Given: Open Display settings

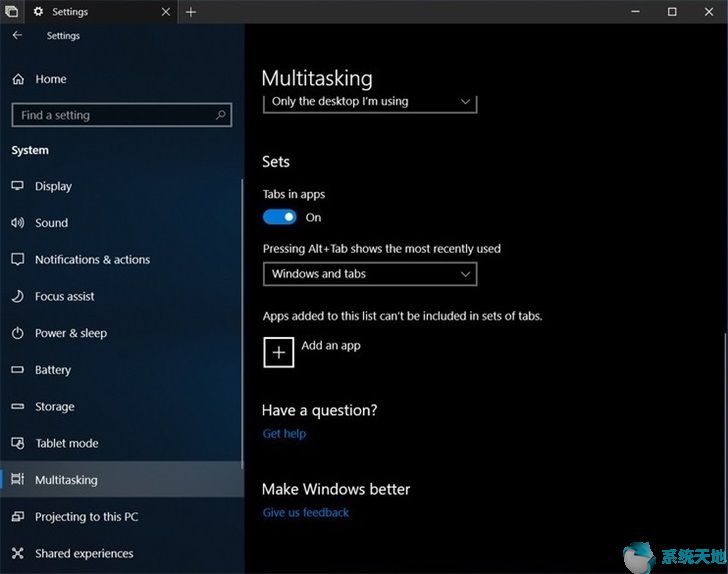Looking at the screenshot, I should tap(122, 186).
